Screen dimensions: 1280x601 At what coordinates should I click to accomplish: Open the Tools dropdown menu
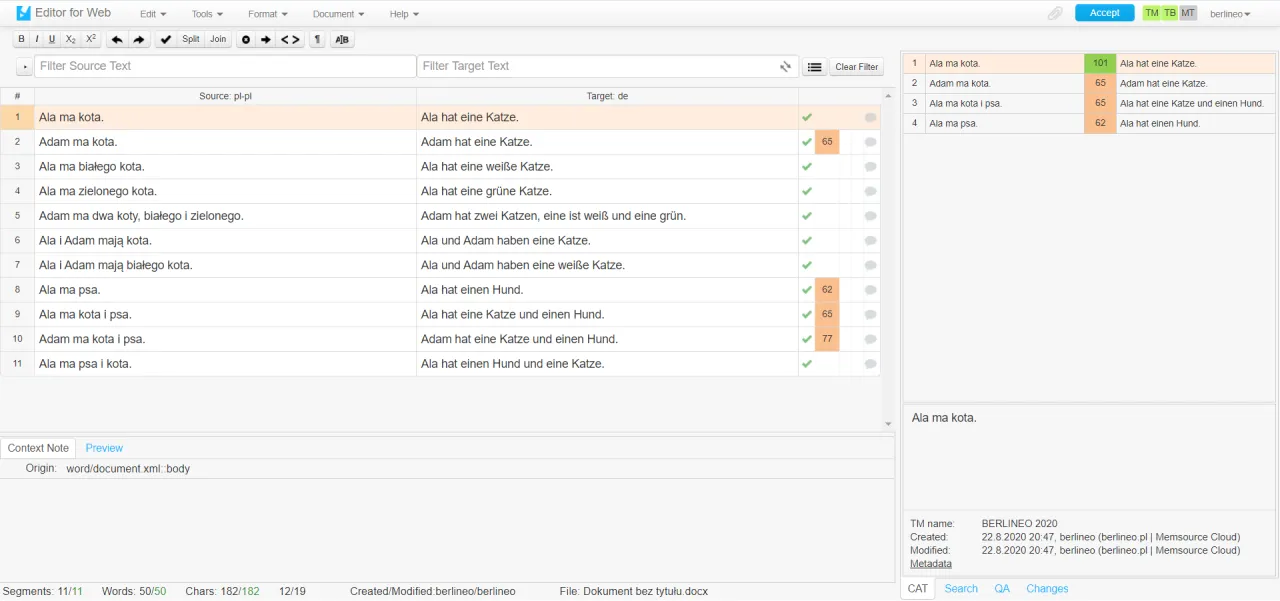(207, 14)
